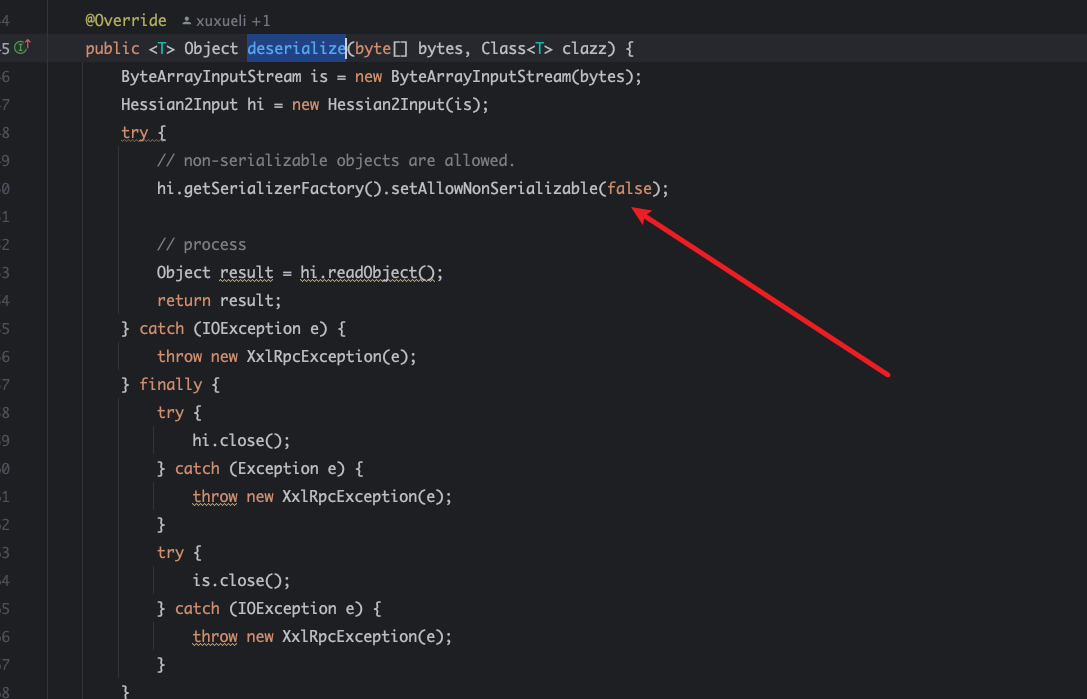Click the @Override annotation

pyautogui.click(x=125, y=20)
